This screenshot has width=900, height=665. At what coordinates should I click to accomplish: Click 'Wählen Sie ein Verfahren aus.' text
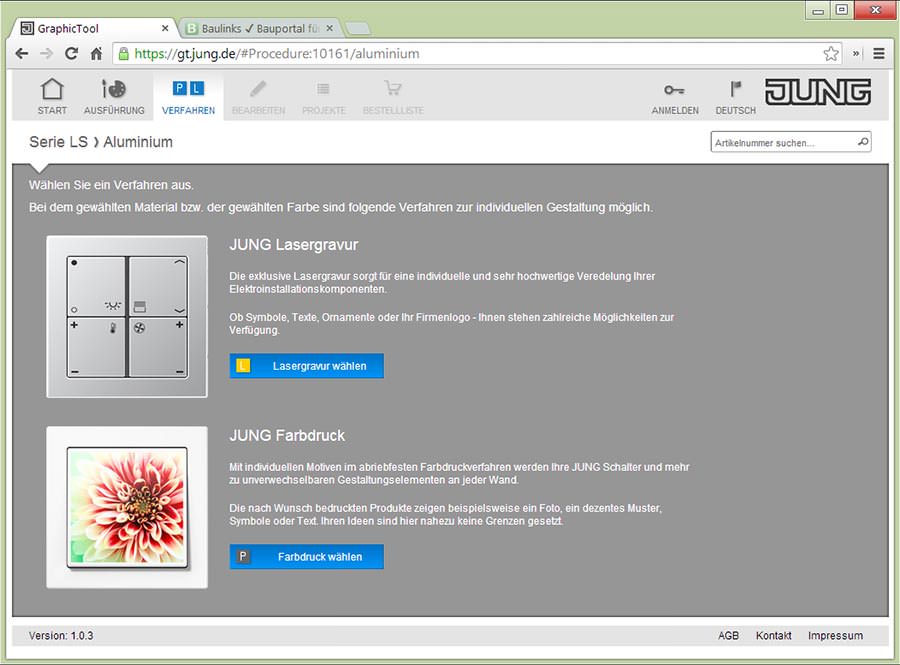click(x=111, y=185)
